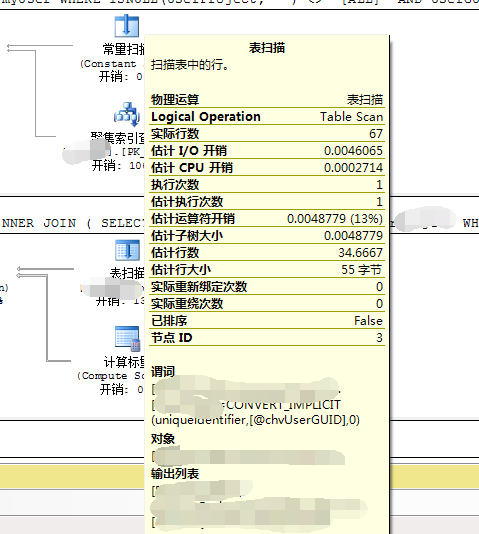This screenshot has width=479, height=534.
Task: Click the Table Scan operator icon
Action: [127, 250]
